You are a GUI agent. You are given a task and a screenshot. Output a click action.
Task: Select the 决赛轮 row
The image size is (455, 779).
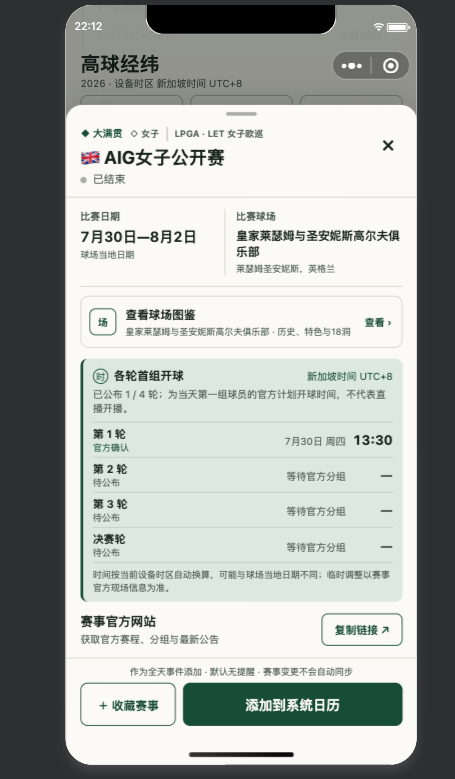click(x=242, y=545)
